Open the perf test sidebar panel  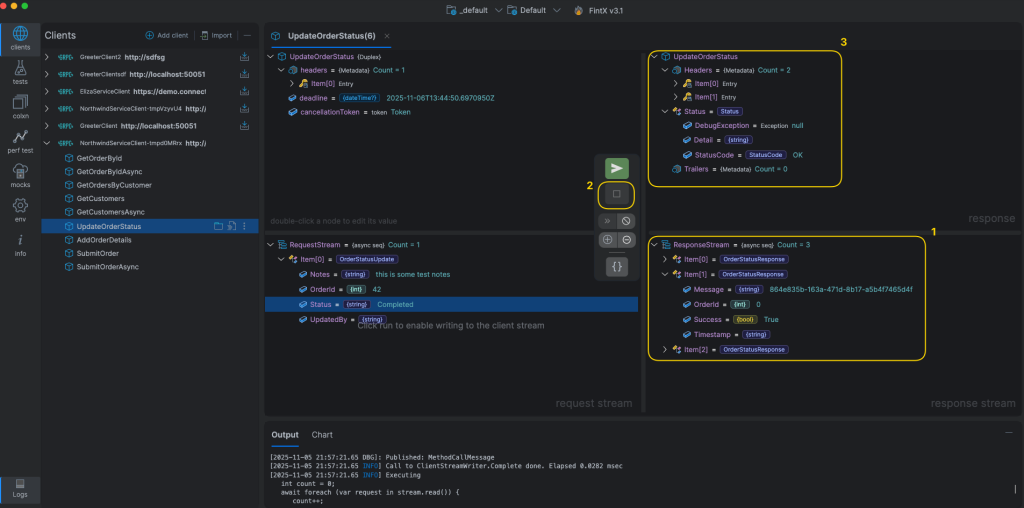coord(20,141)
